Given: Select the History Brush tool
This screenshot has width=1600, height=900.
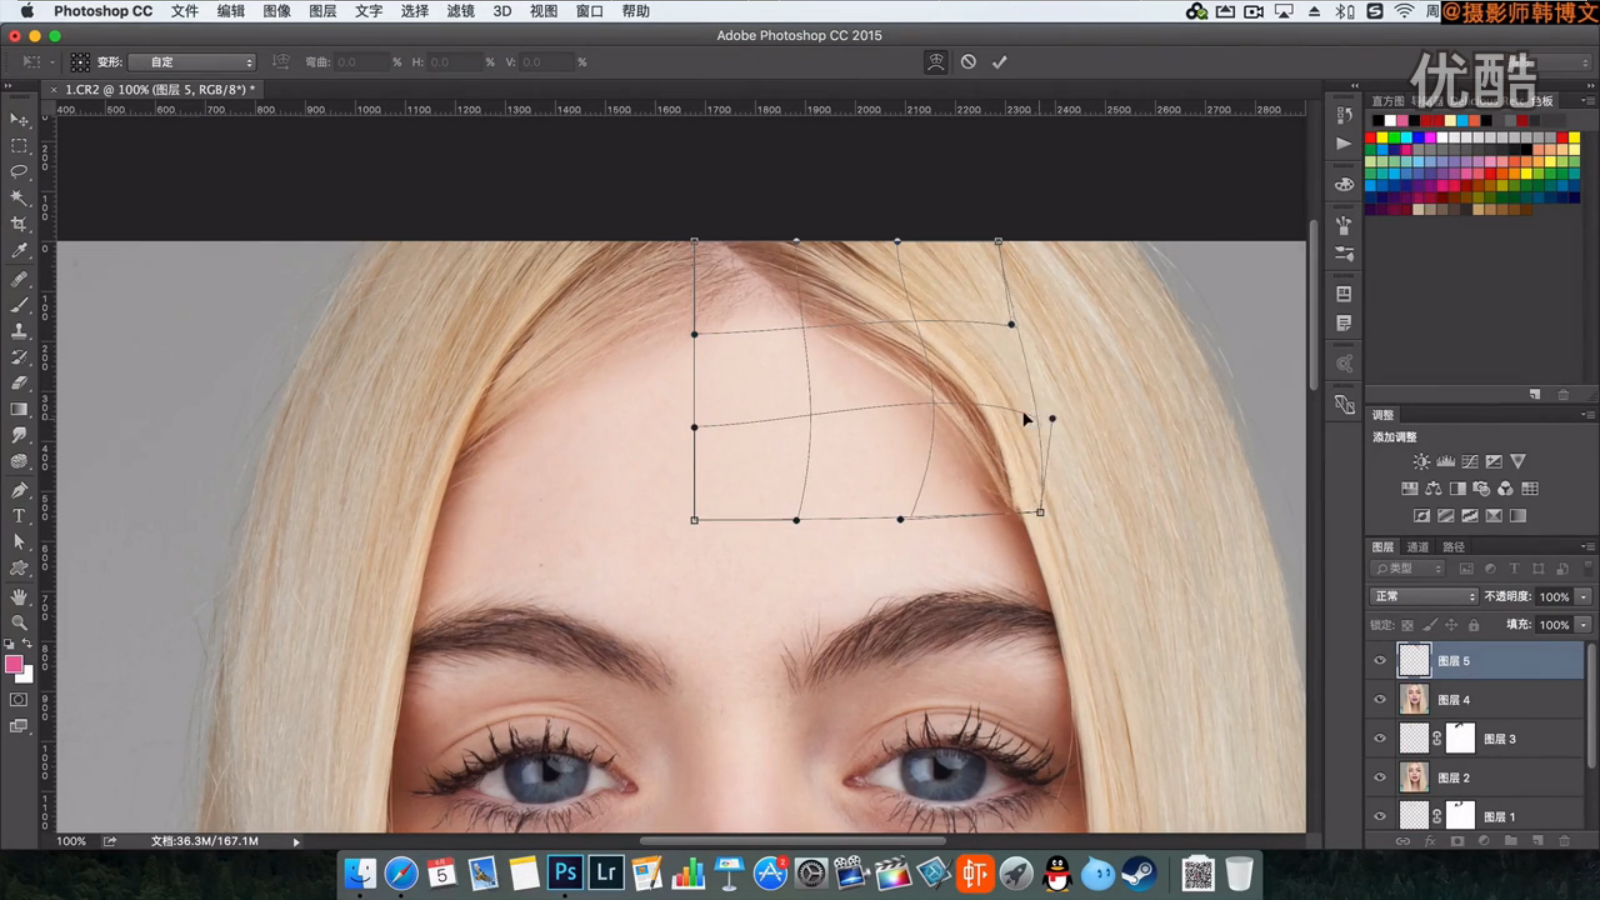Looking at the screenshot, I should point(19,357).
